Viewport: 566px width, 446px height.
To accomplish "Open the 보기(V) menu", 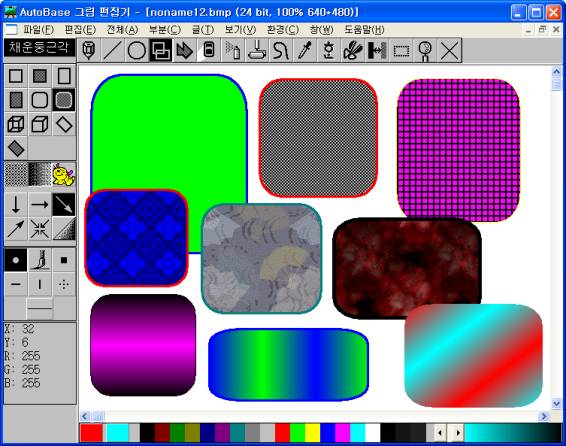I will pos(240,30).
